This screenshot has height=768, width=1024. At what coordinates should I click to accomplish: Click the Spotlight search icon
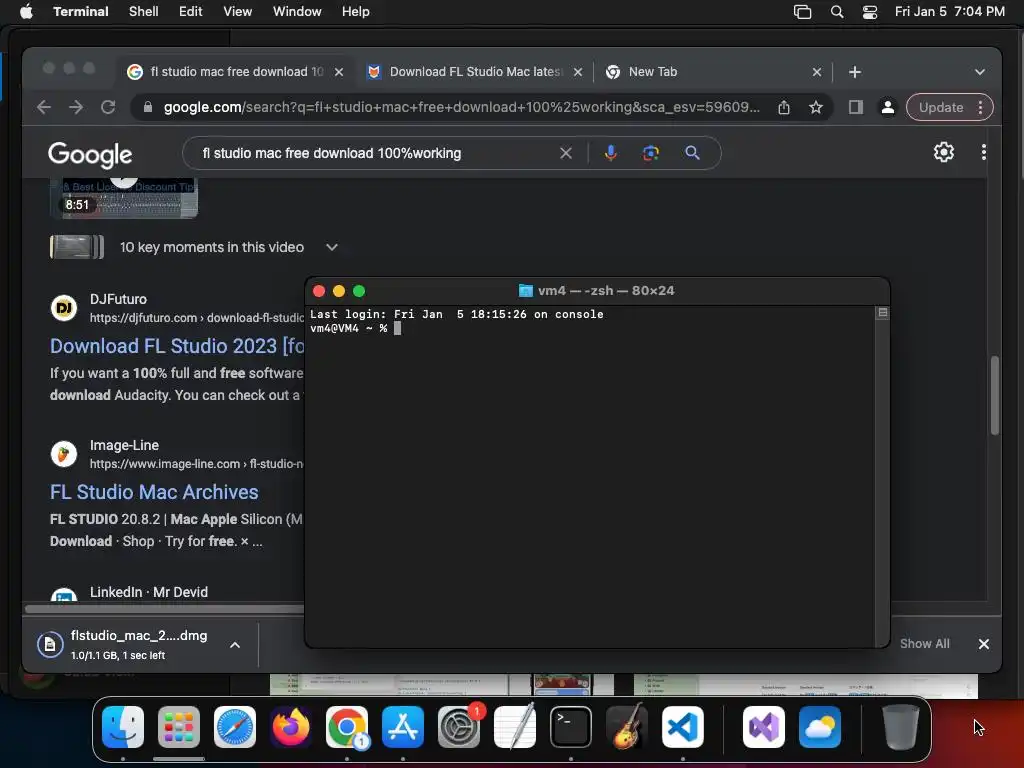tap(837, 12)
